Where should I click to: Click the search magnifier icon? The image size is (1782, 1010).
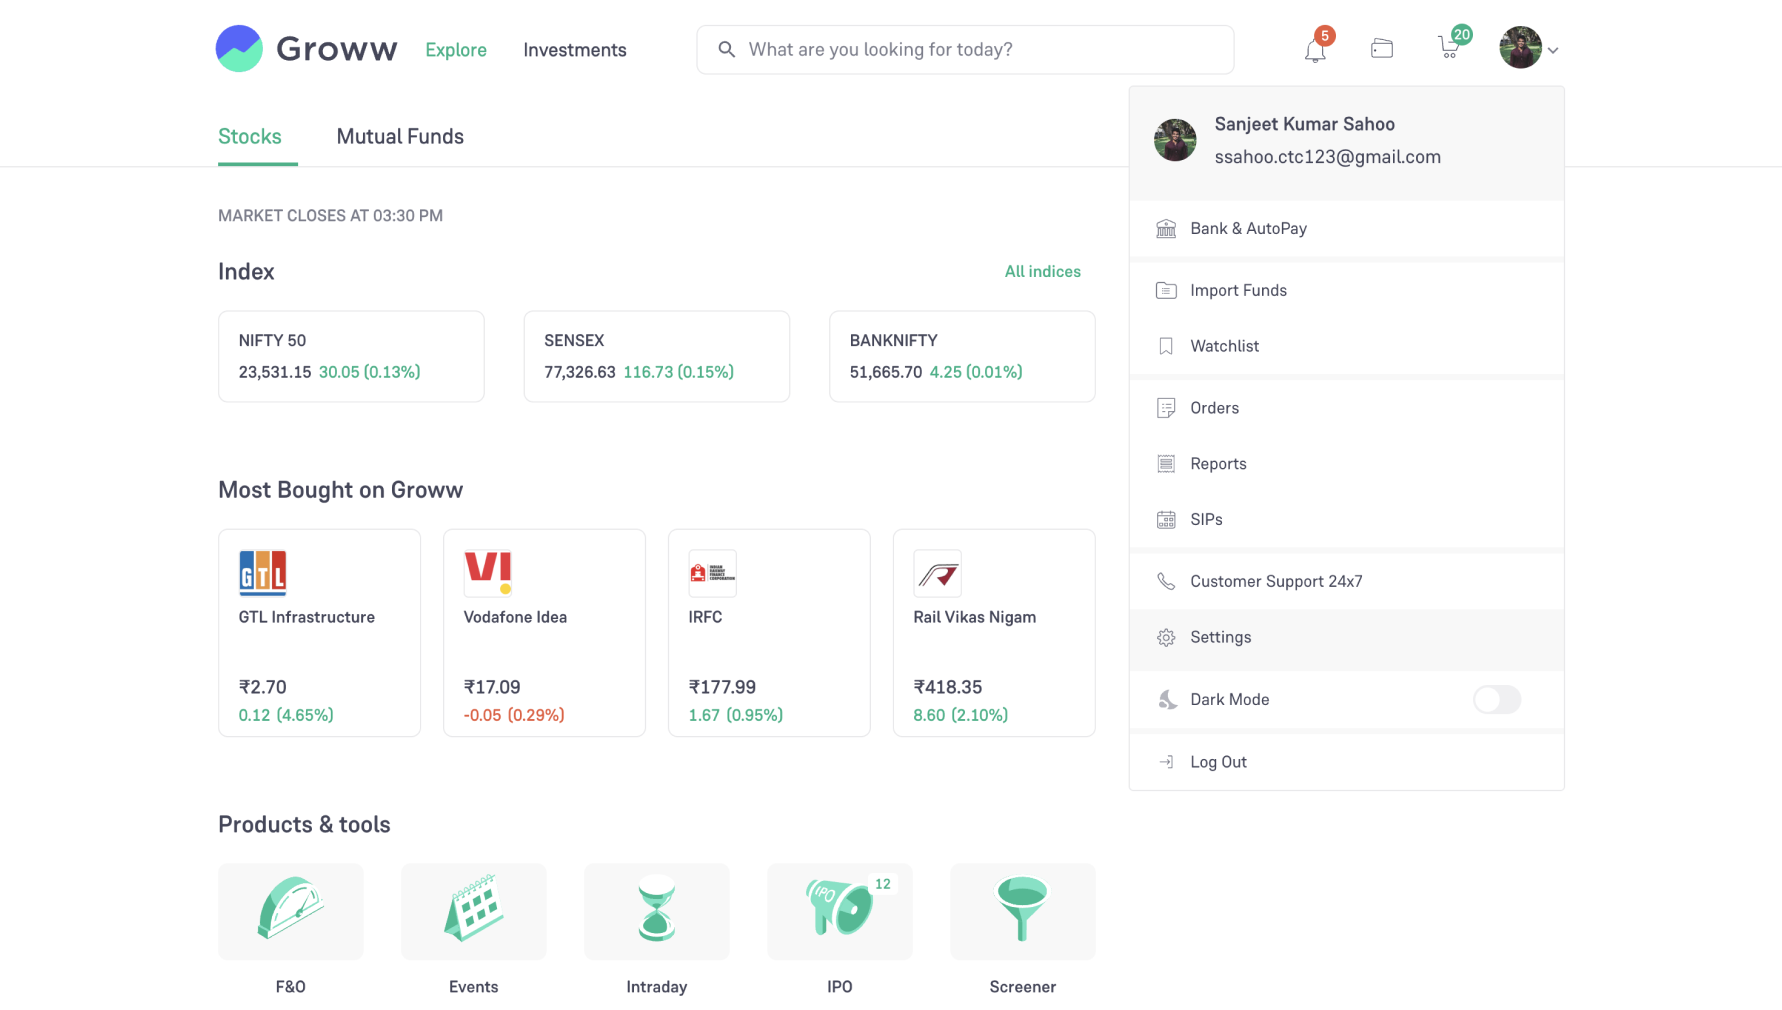coord(727,49)
